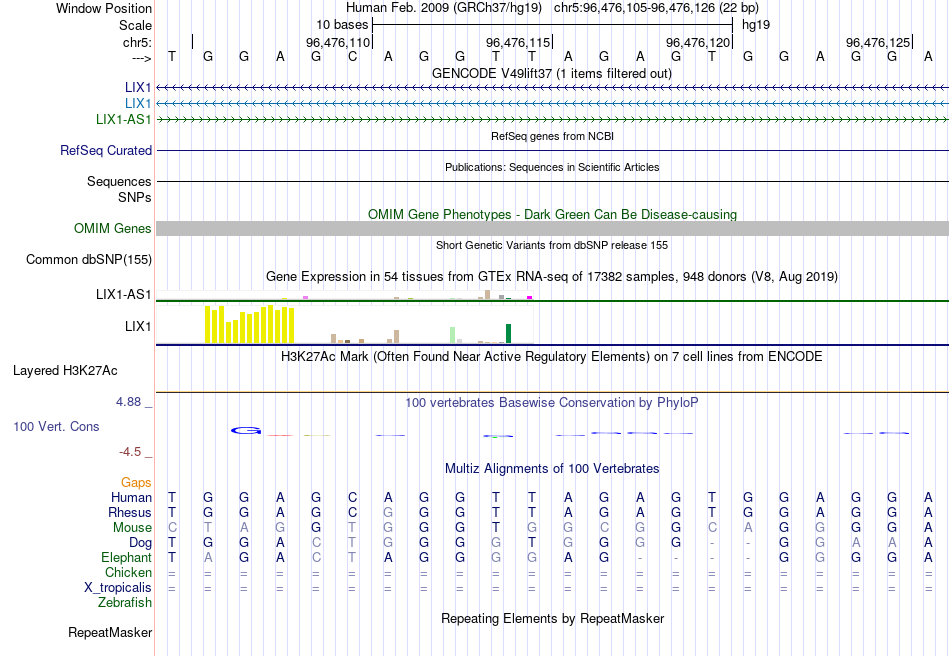
Task: Click the -4.5 PhyloP lower axis value
Action: (130, 452)
